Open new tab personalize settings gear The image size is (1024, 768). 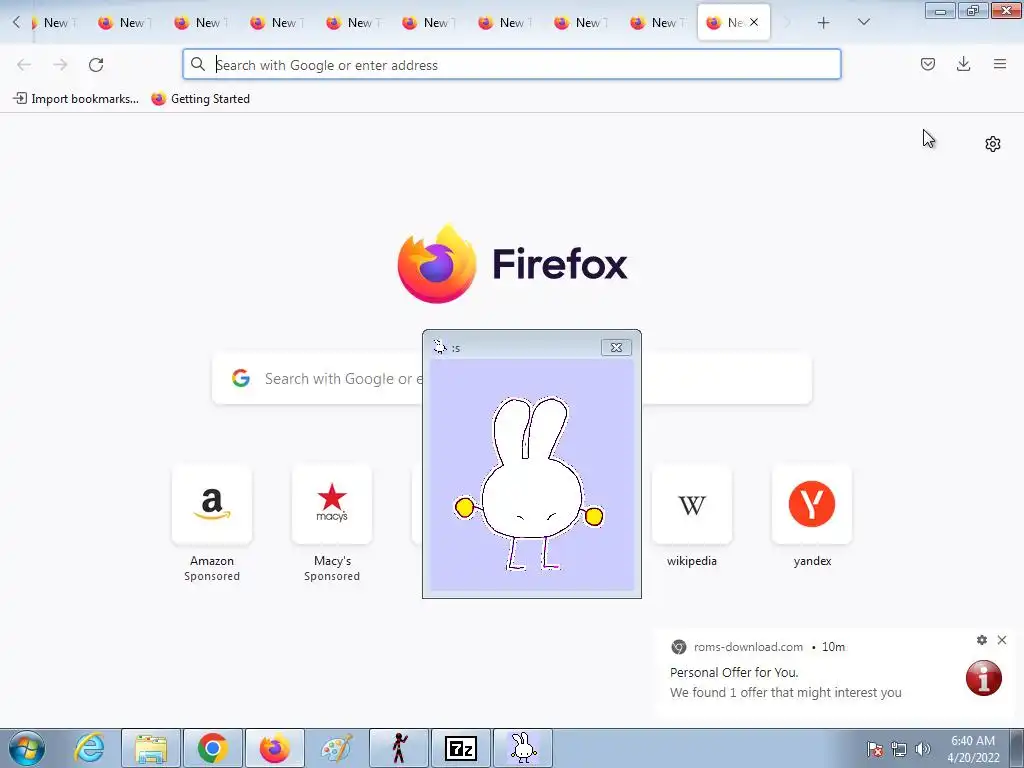[993, 144]
